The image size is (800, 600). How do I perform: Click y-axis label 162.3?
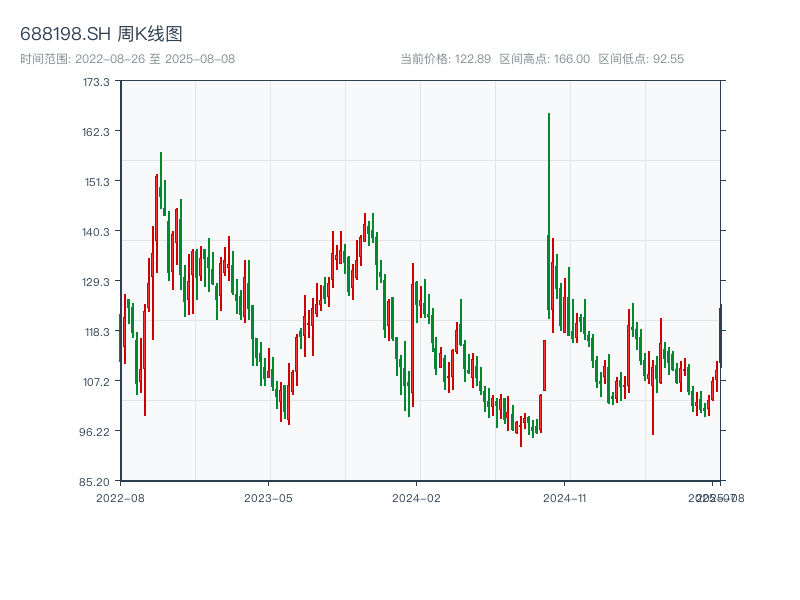click(x=96, y=132)
